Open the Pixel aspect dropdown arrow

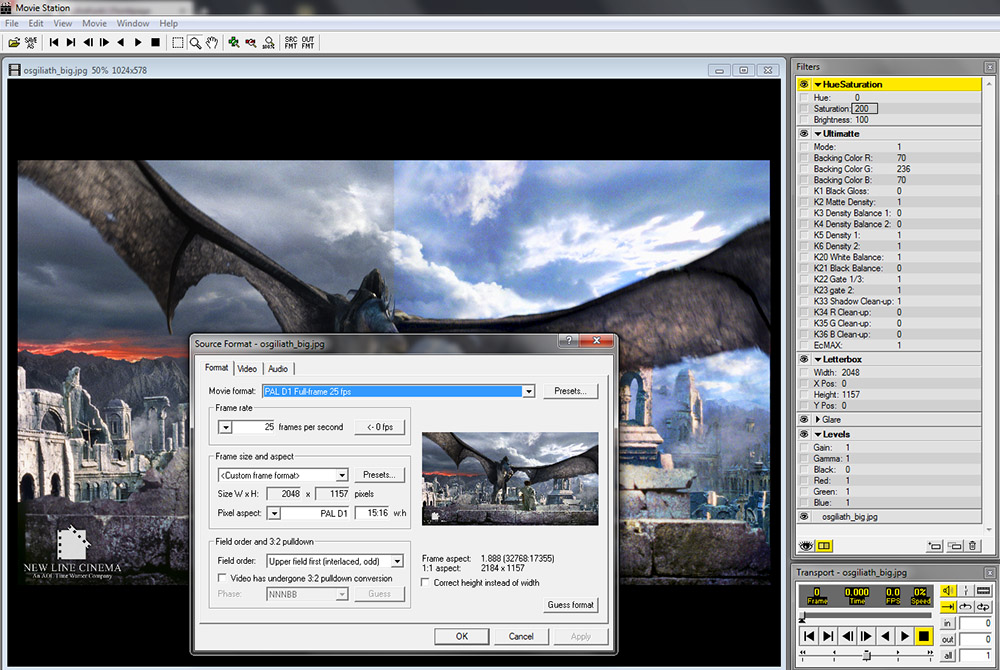[274, 513]
